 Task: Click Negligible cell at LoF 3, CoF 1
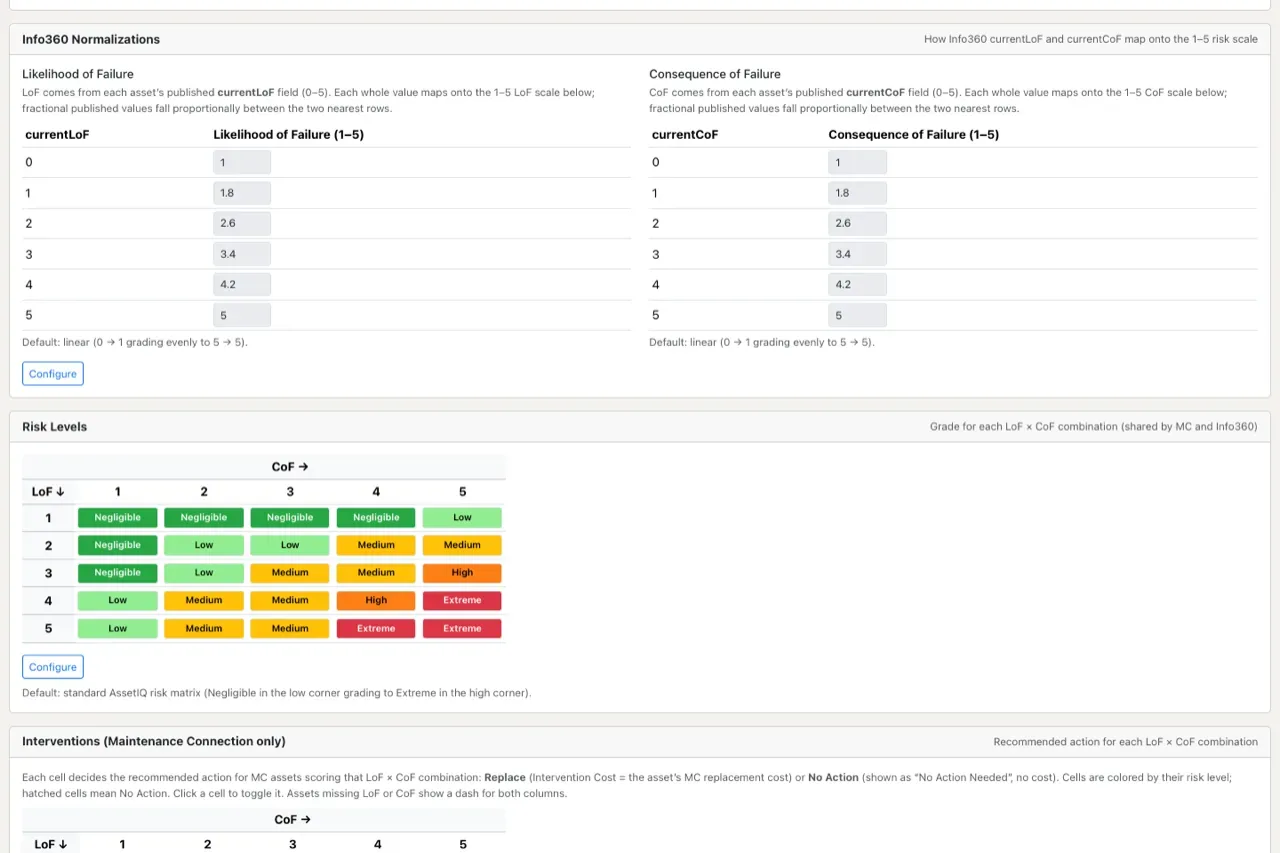(x=118, y=573)
